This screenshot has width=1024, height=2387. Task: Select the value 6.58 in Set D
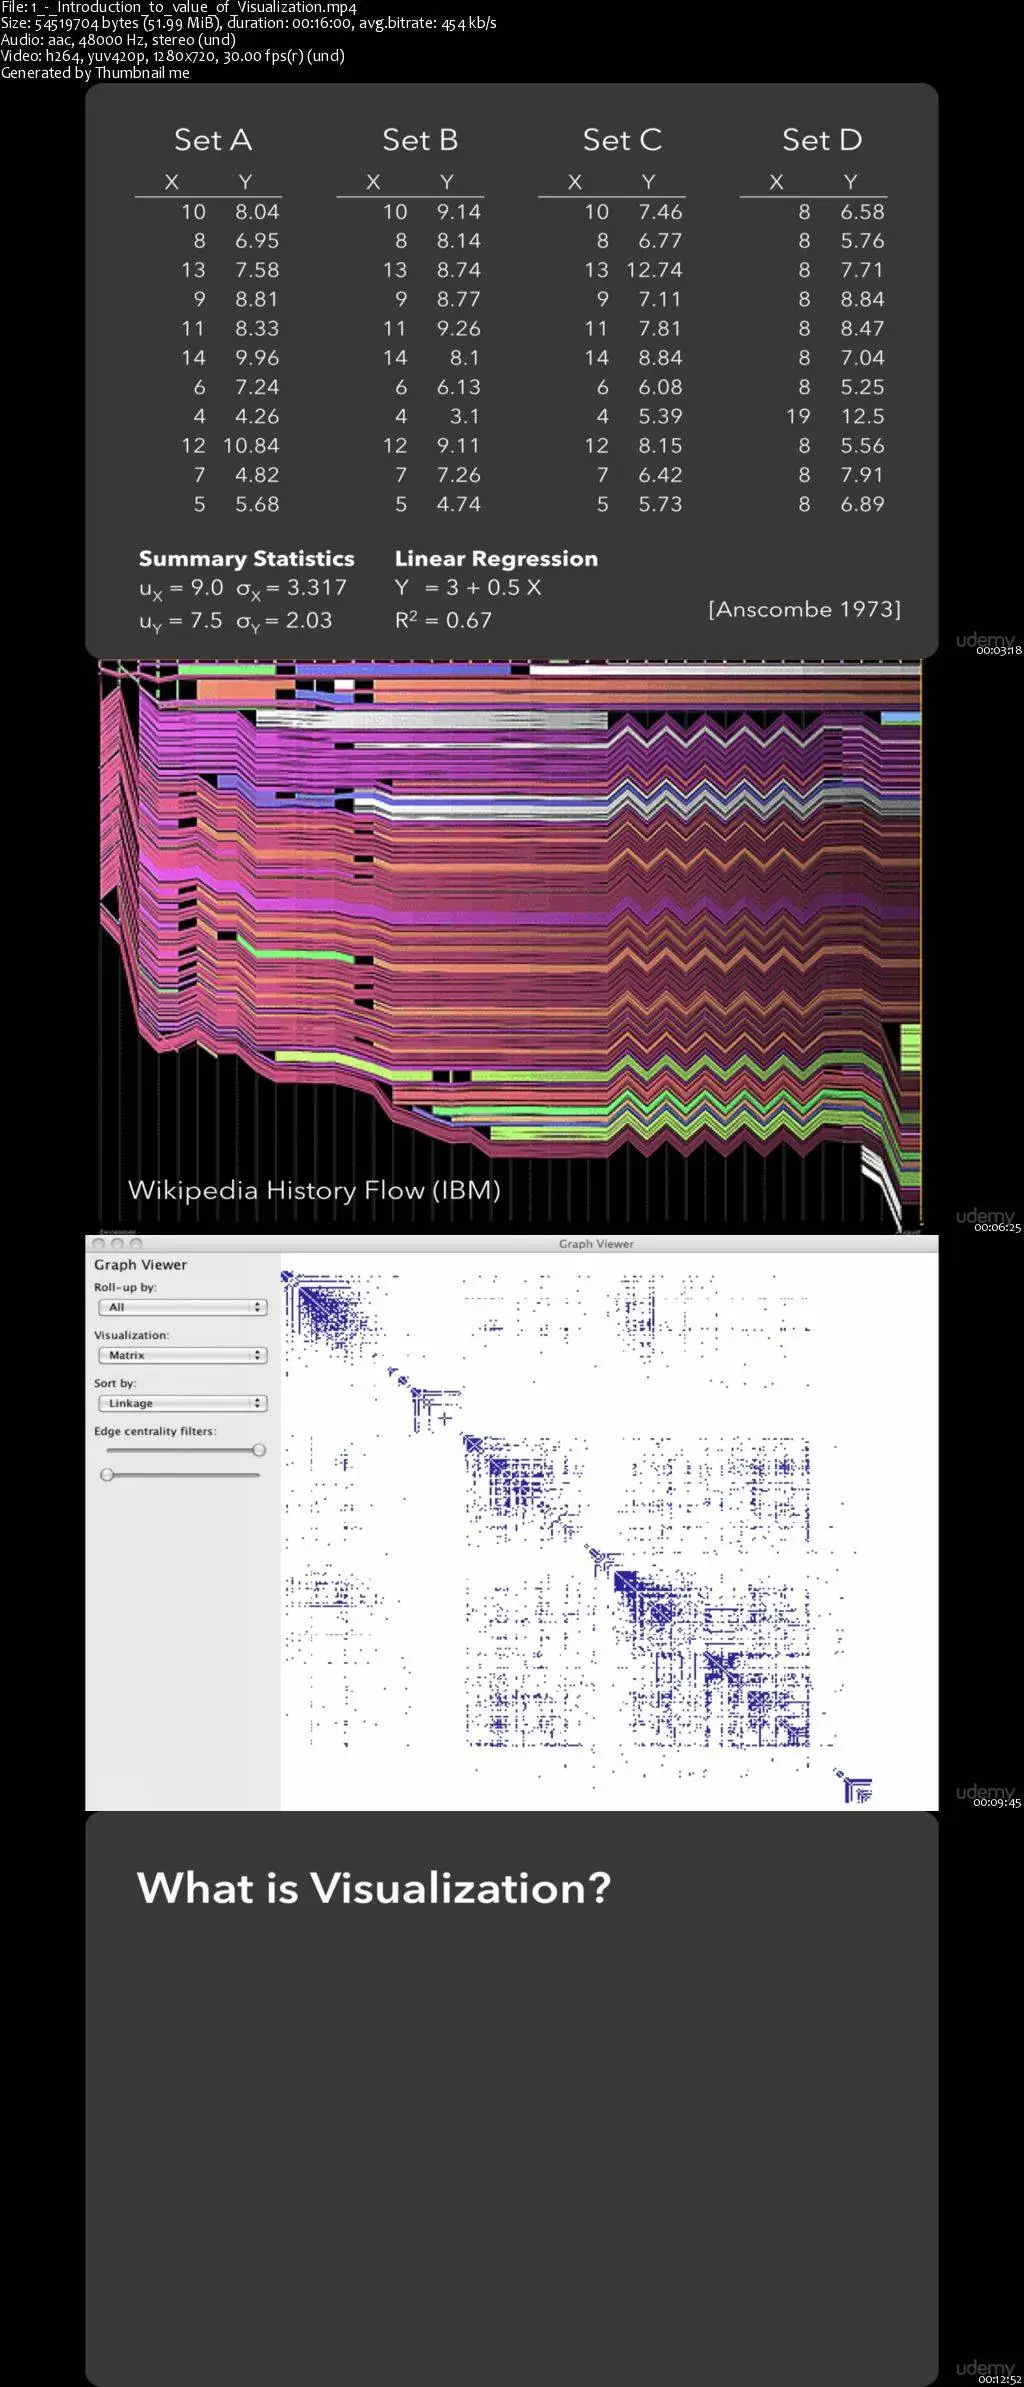coord(862,212)
